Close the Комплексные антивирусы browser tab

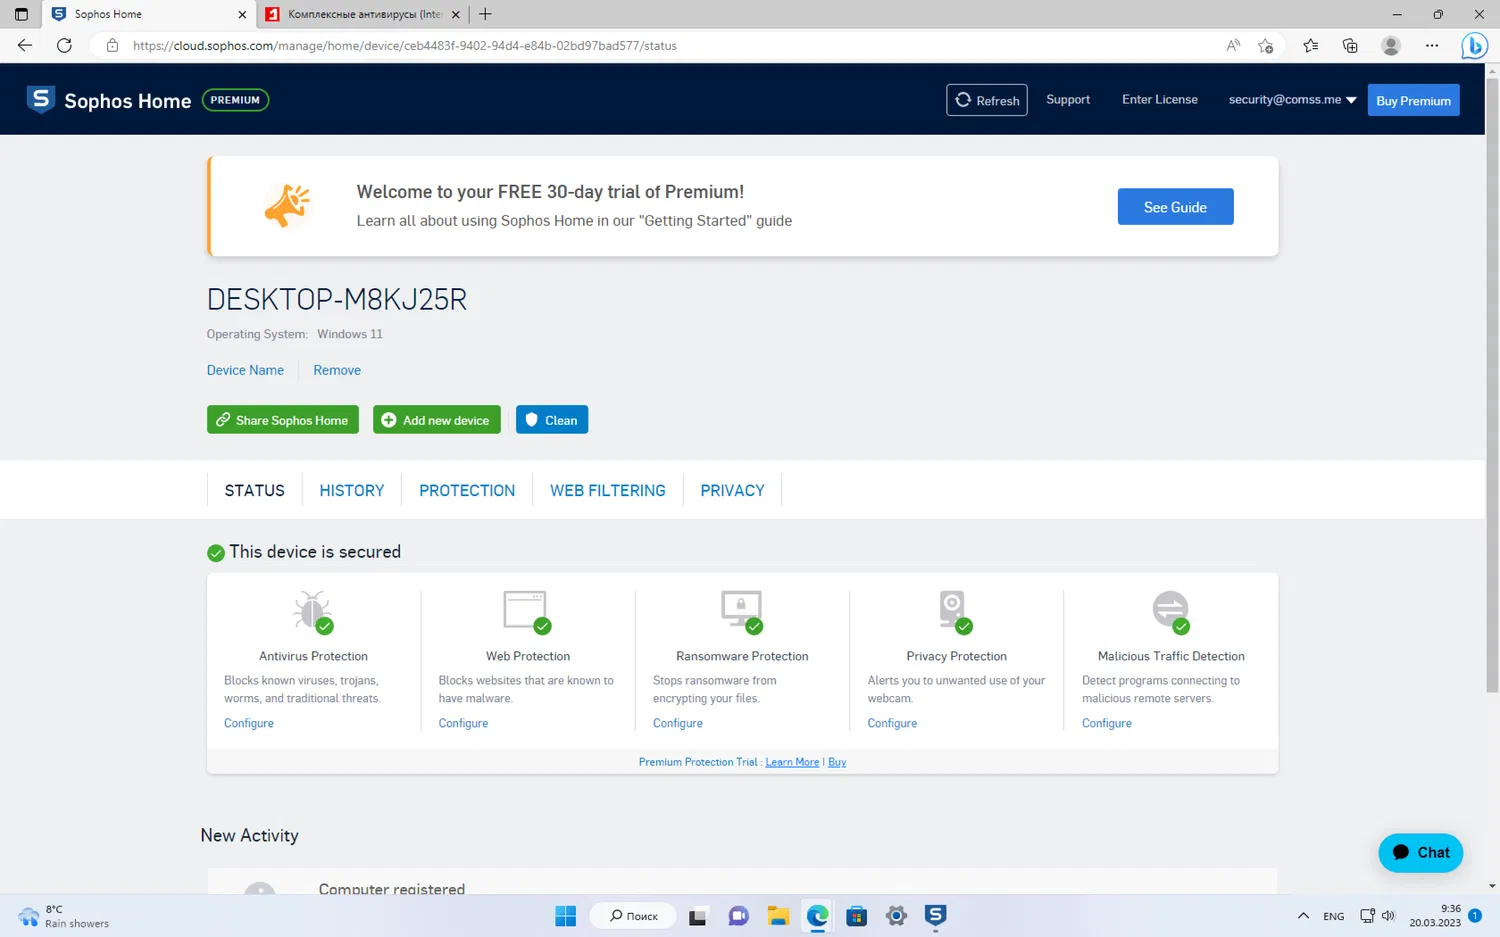456,14
